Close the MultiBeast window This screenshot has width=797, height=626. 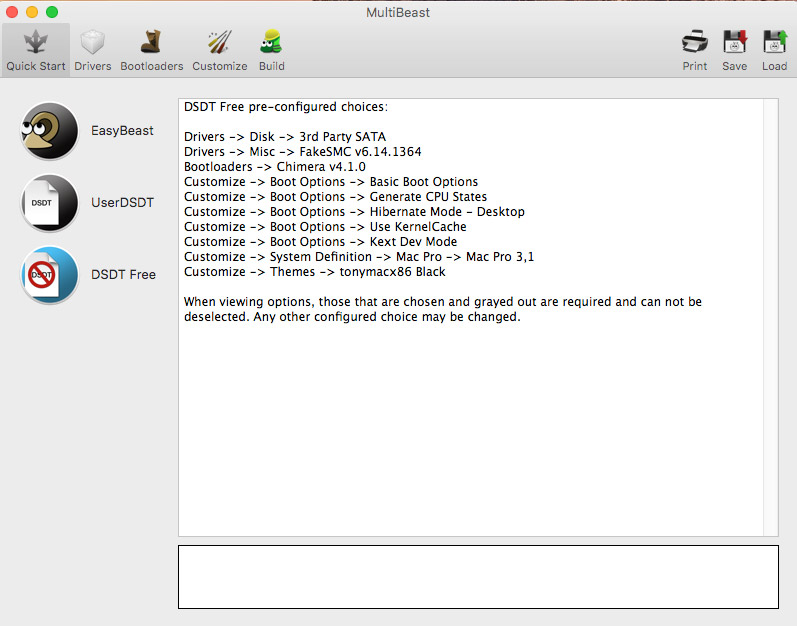tap(12, 12)
